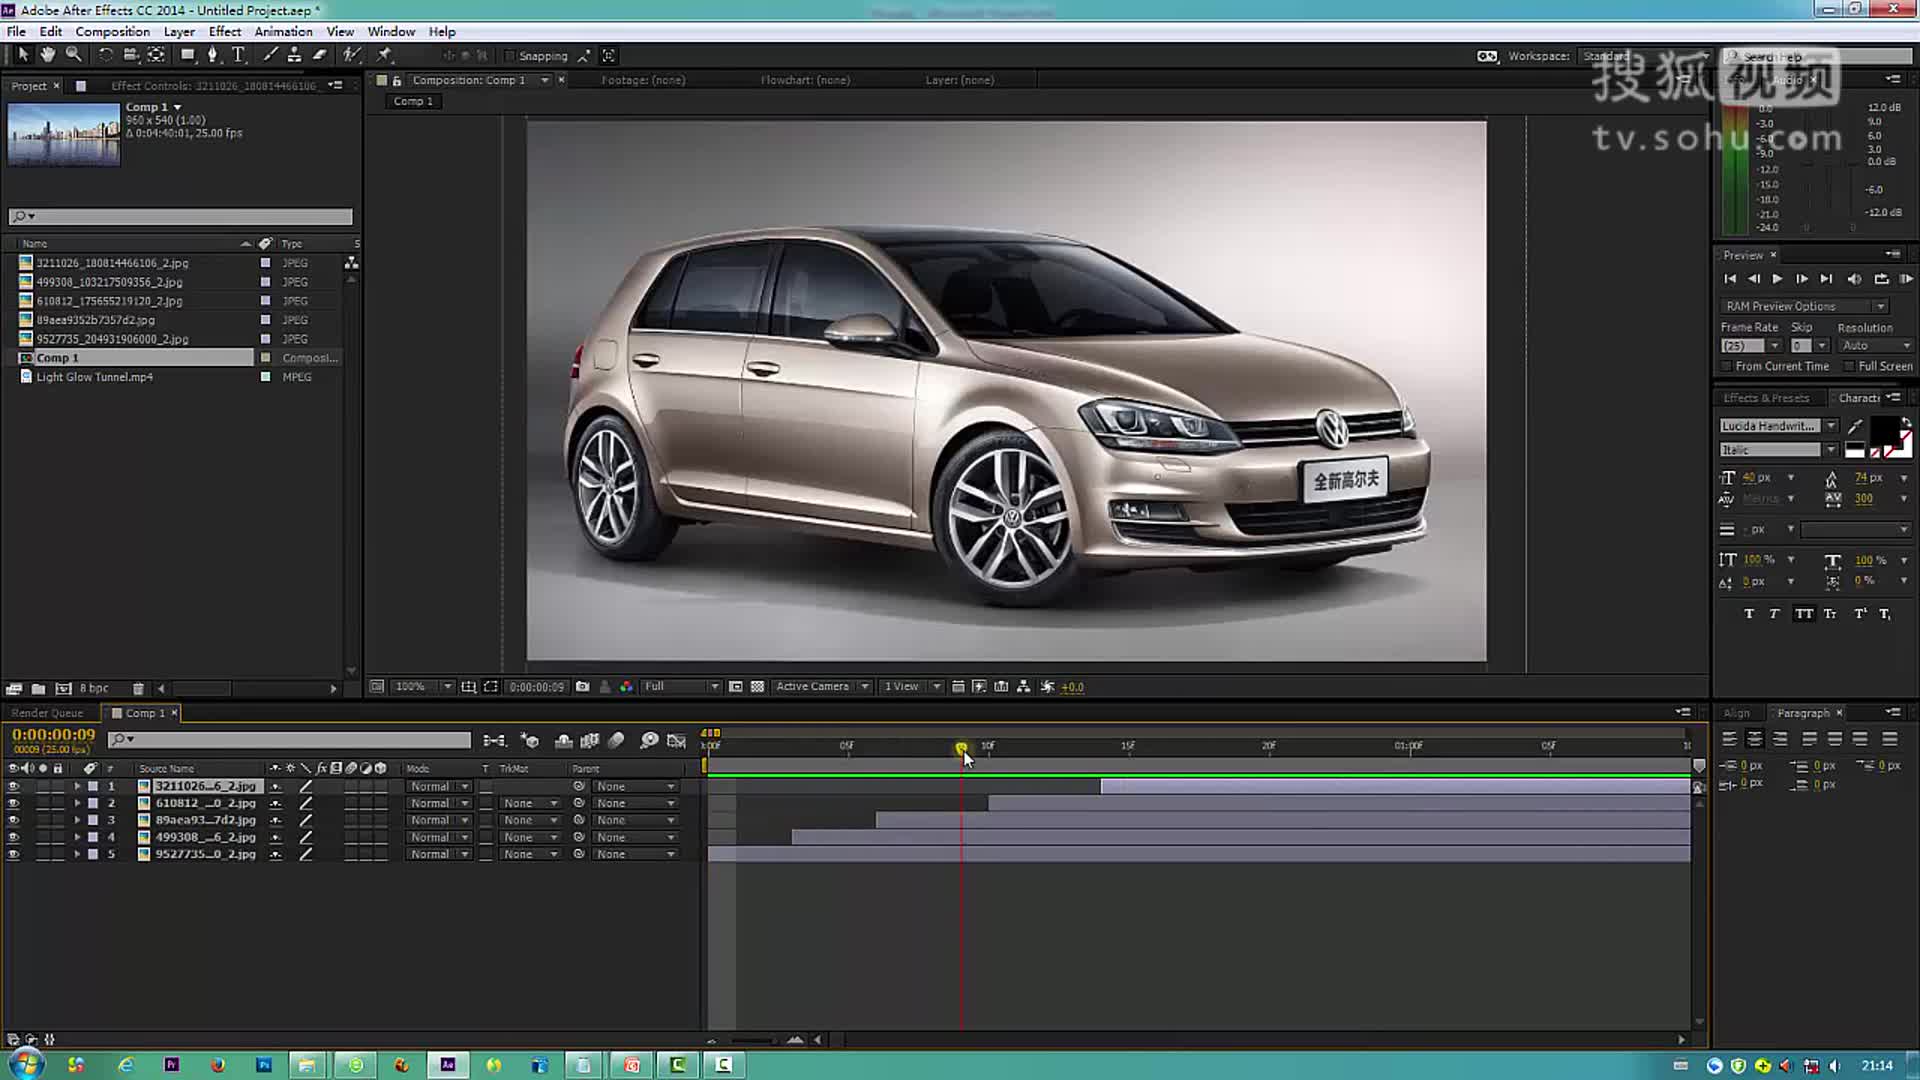The height and width of the screenshot is (1080, 1920).
Task: Create a new folder in Project panel
Action: coord(38,689)
